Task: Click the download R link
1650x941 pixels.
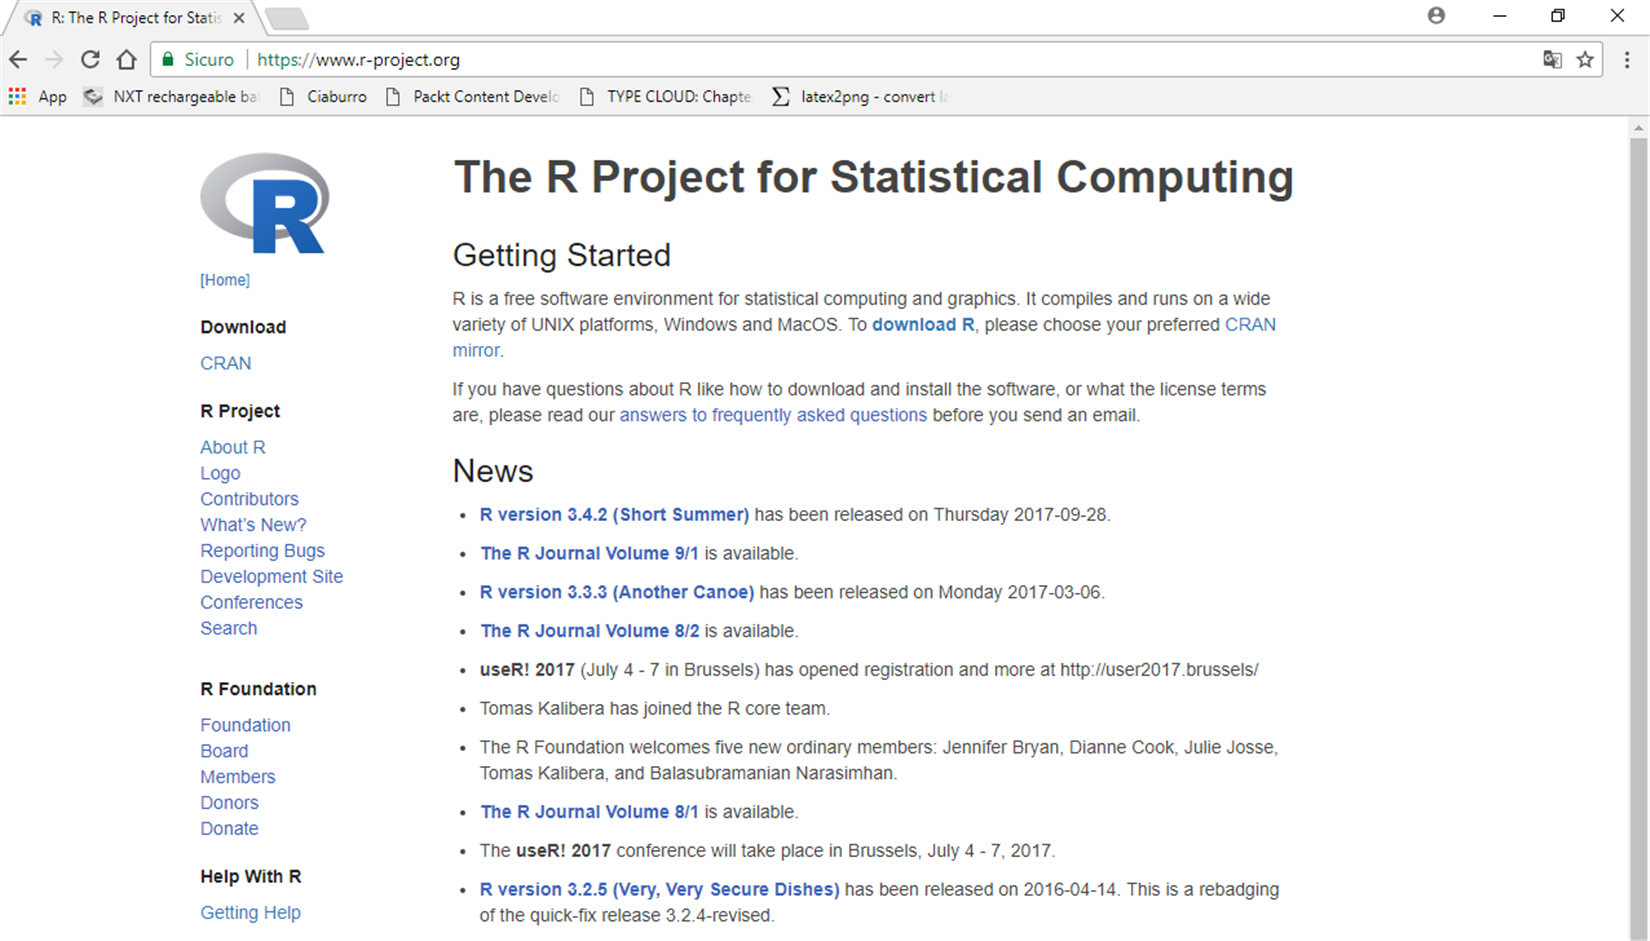Action: 923,325
